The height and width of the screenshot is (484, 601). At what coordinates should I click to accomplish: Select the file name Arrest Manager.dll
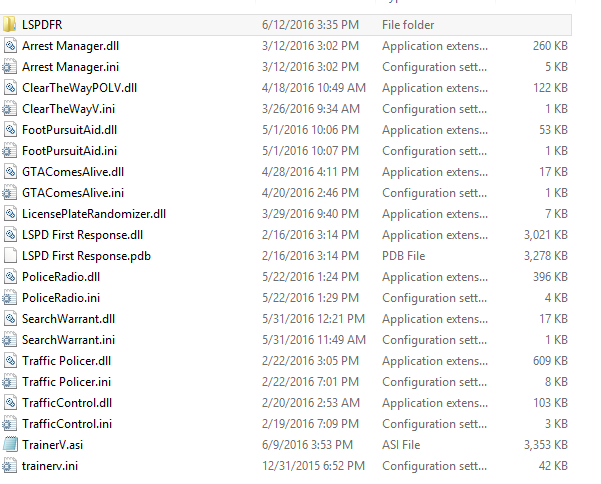[x=70, y=46]
